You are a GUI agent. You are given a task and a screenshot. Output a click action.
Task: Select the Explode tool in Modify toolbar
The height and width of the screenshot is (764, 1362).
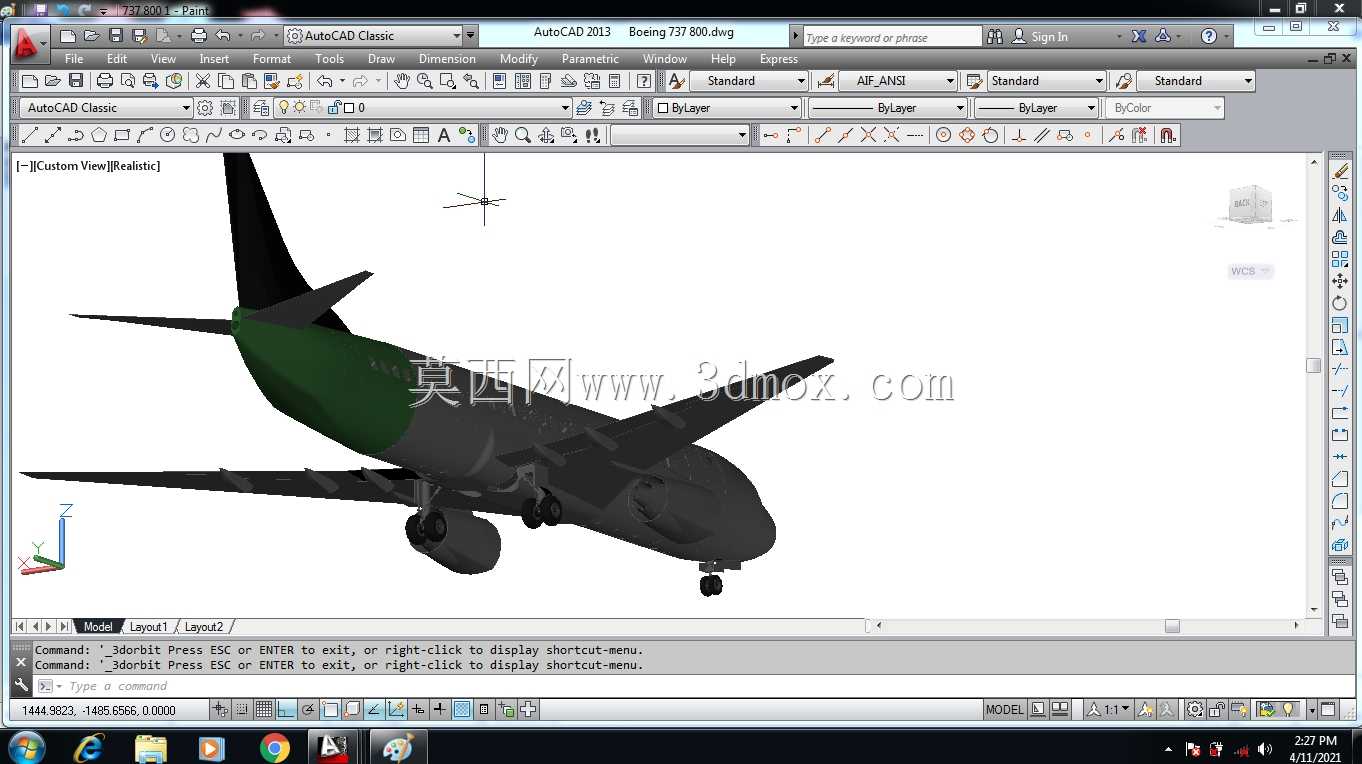tap(1340, 545)
